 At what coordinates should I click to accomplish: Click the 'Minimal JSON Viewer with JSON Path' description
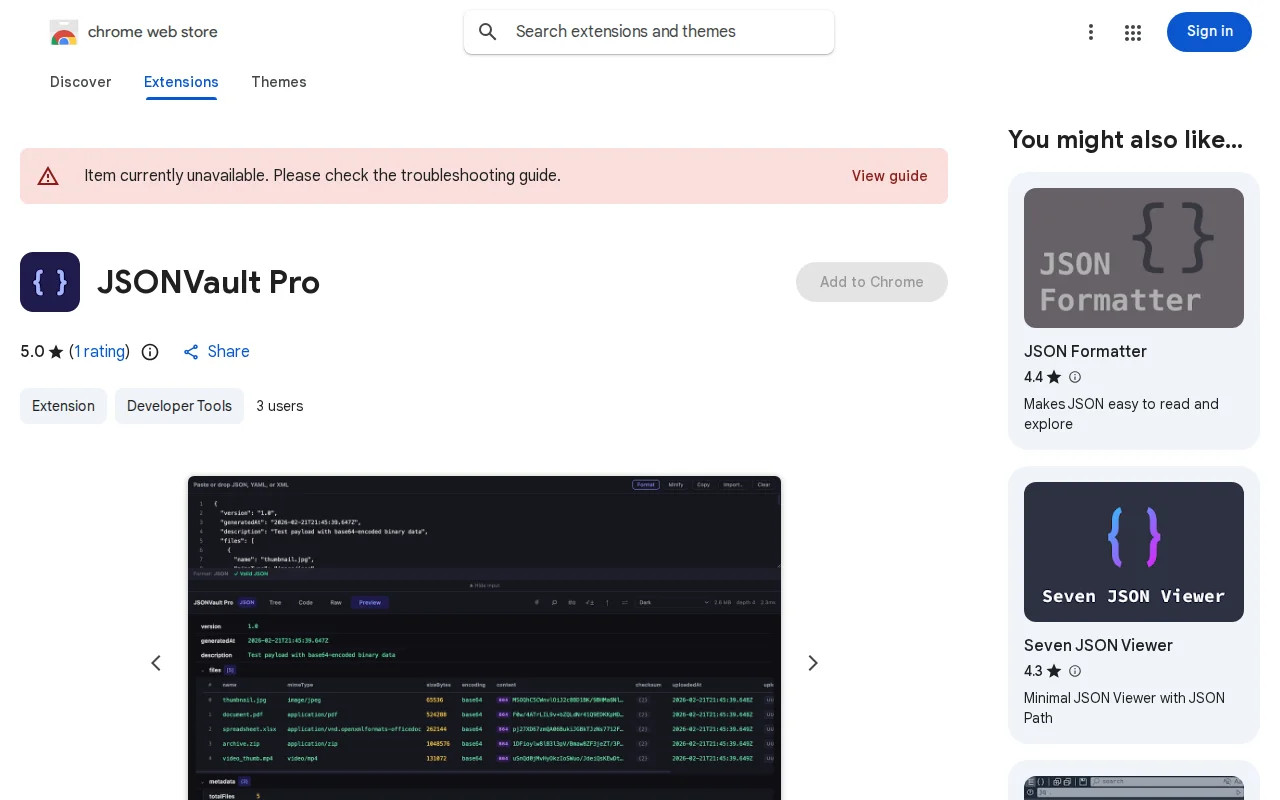pyautogui.click(x=1124, y=708)
